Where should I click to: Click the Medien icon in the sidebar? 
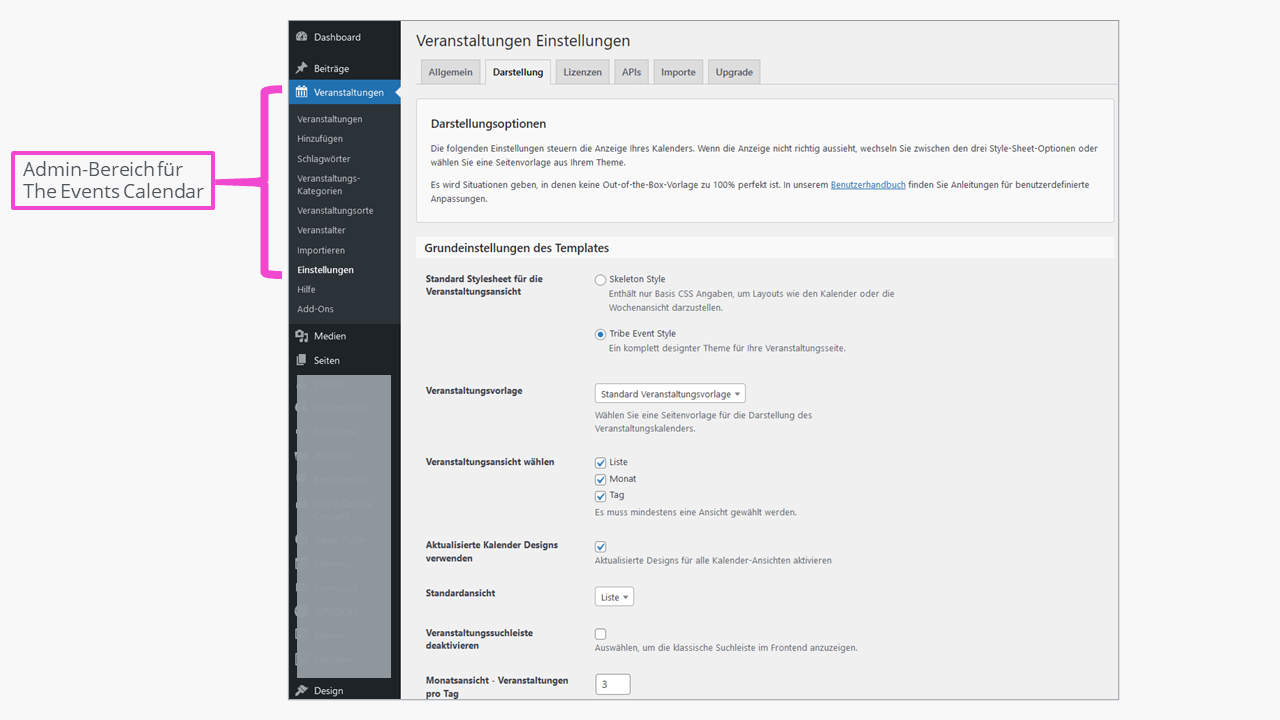[301, 336]
